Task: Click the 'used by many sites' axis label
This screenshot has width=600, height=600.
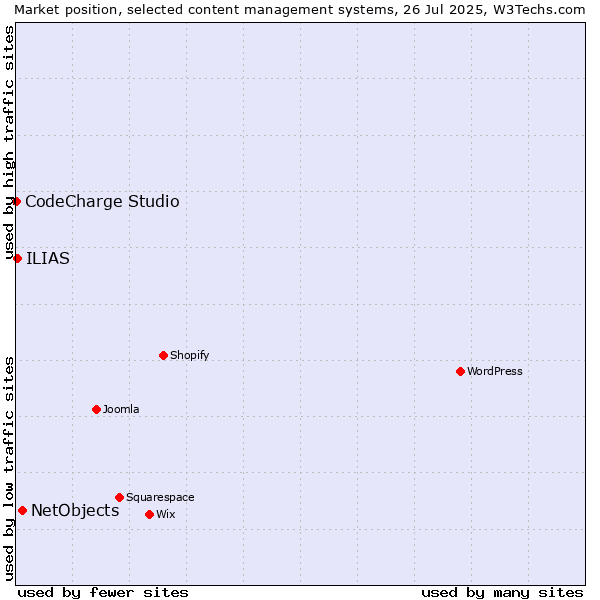Action: point(502,593)
